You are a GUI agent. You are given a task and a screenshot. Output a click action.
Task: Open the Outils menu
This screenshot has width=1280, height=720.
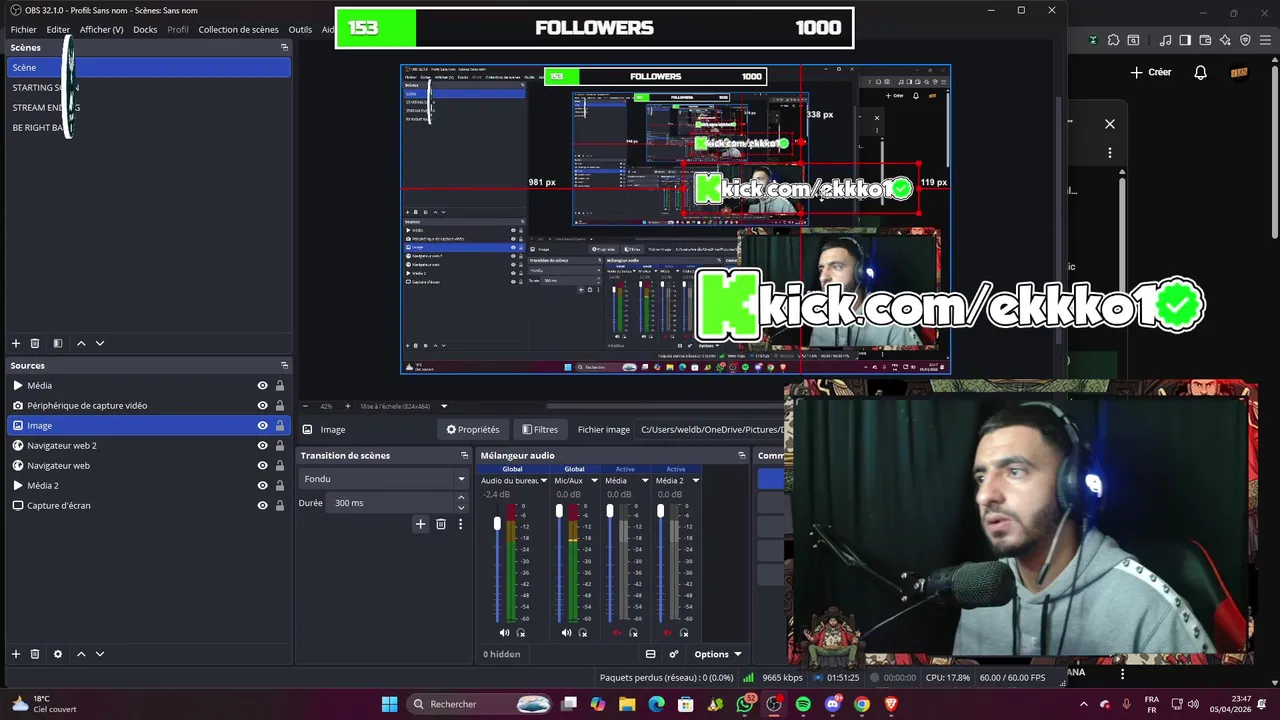pyautogui.click(x=300, y=29)
